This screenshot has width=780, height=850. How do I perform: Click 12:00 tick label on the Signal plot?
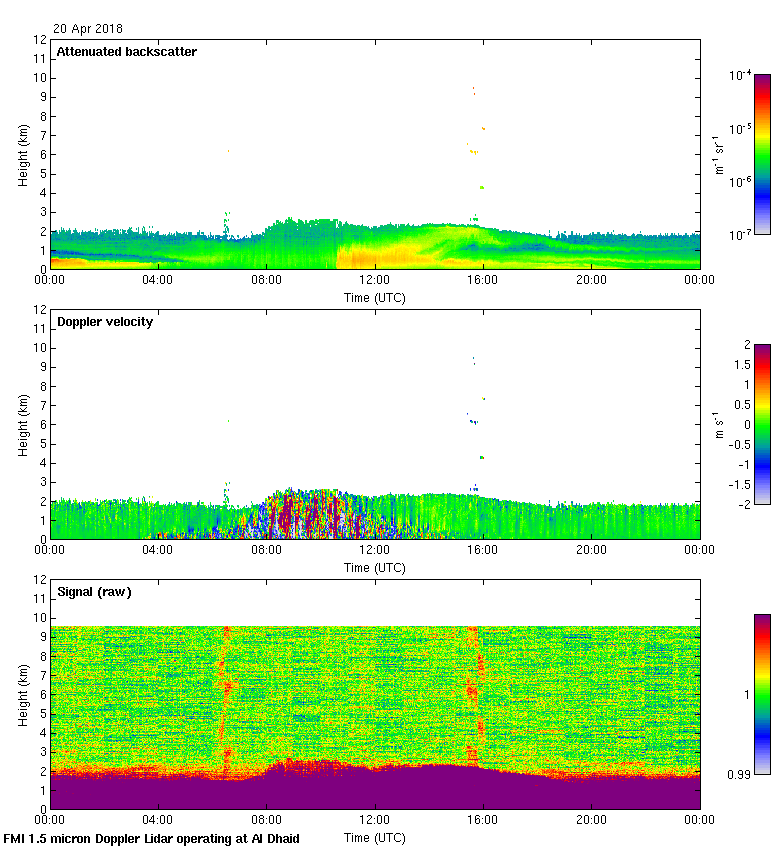375,821
